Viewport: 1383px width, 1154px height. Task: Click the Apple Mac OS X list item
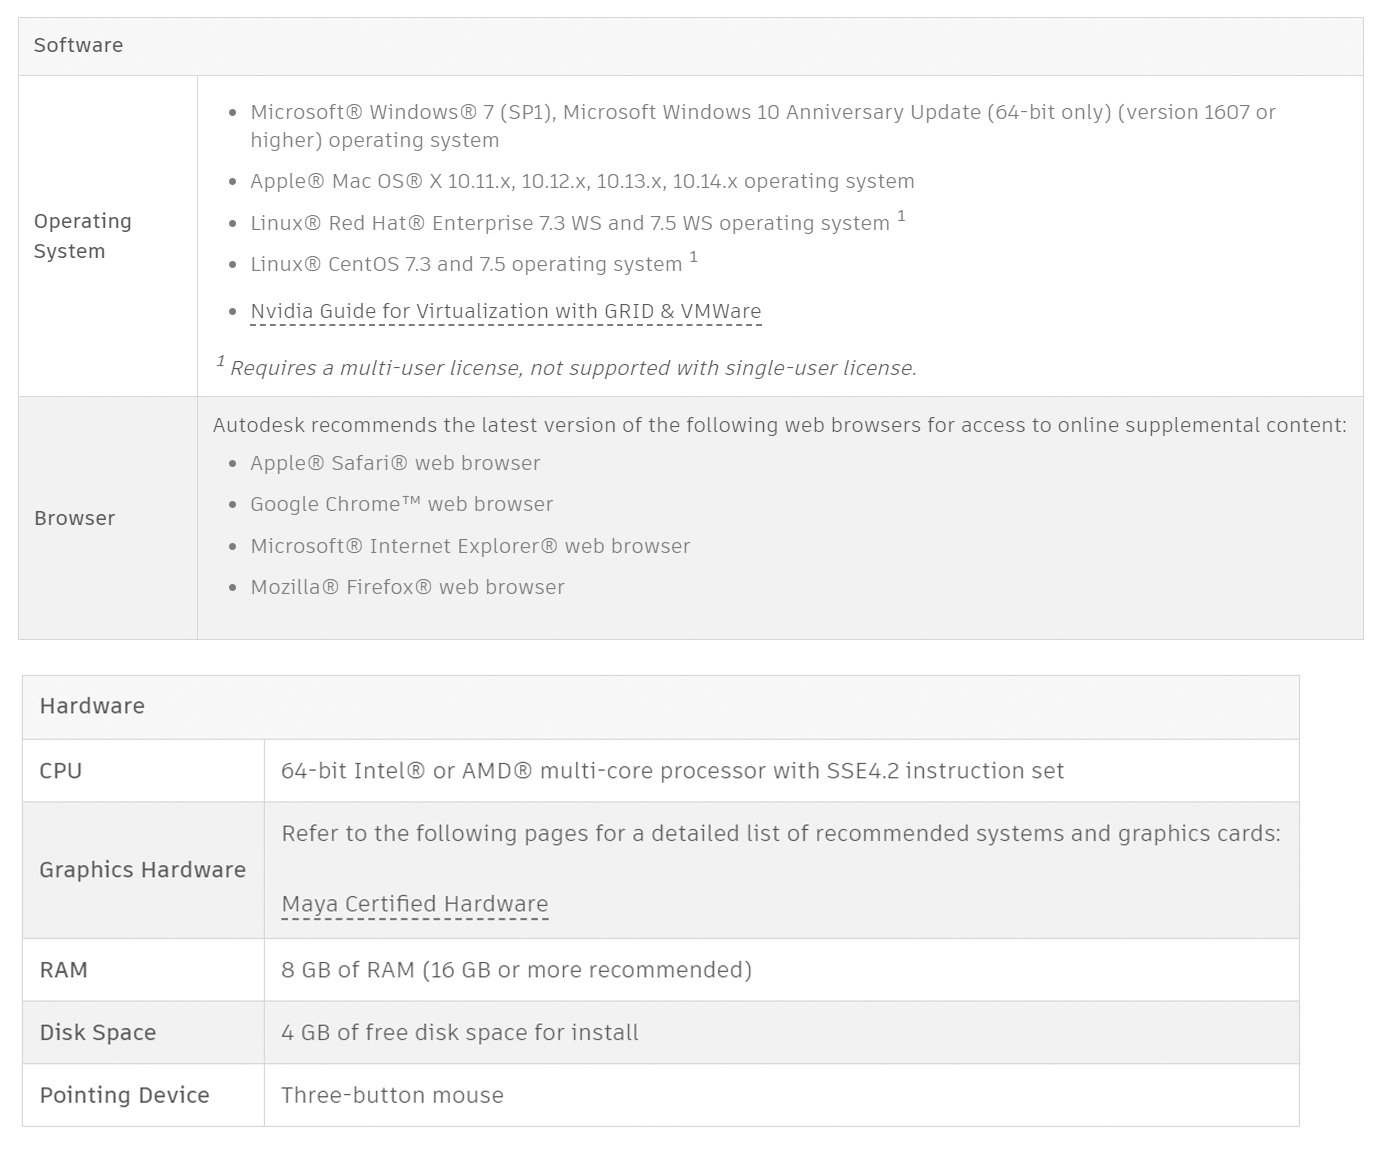pos(582,181)
